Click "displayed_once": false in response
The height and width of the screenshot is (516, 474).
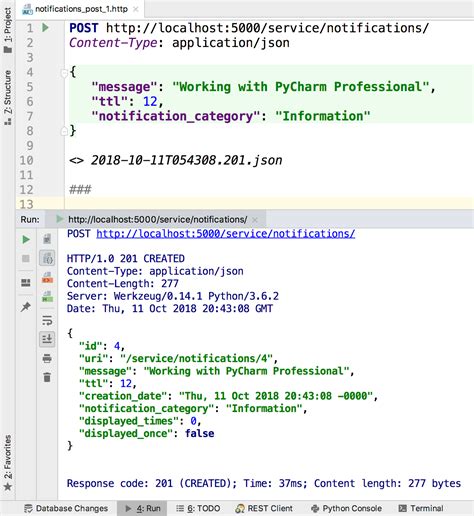(x=147, y=434)
